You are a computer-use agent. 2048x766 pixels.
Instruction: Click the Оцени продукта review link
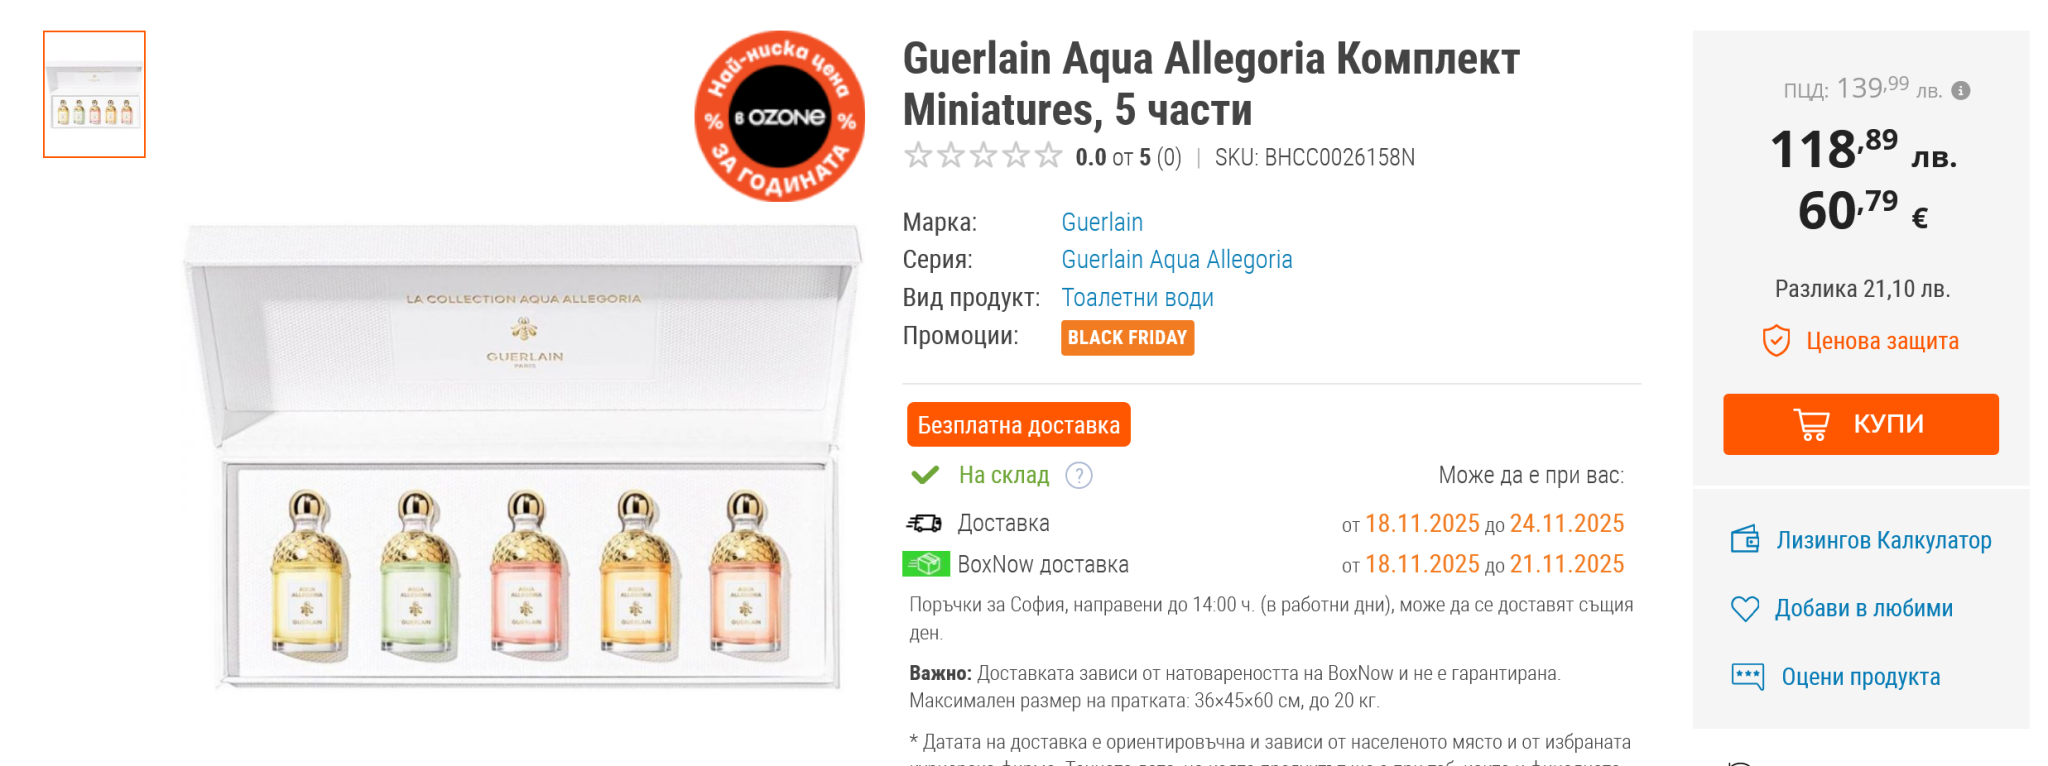1860,677
